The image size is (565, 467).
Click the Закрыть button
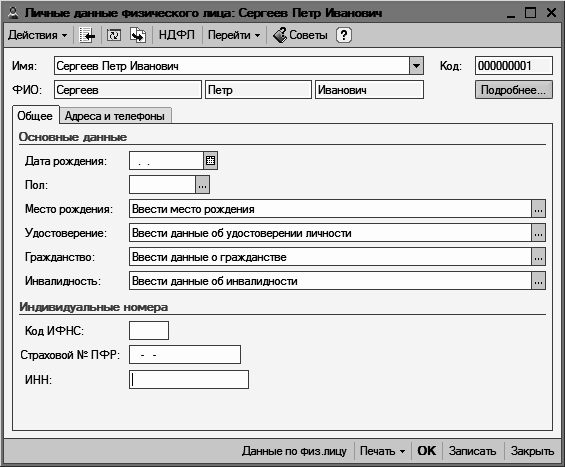[x=532, y=451]
